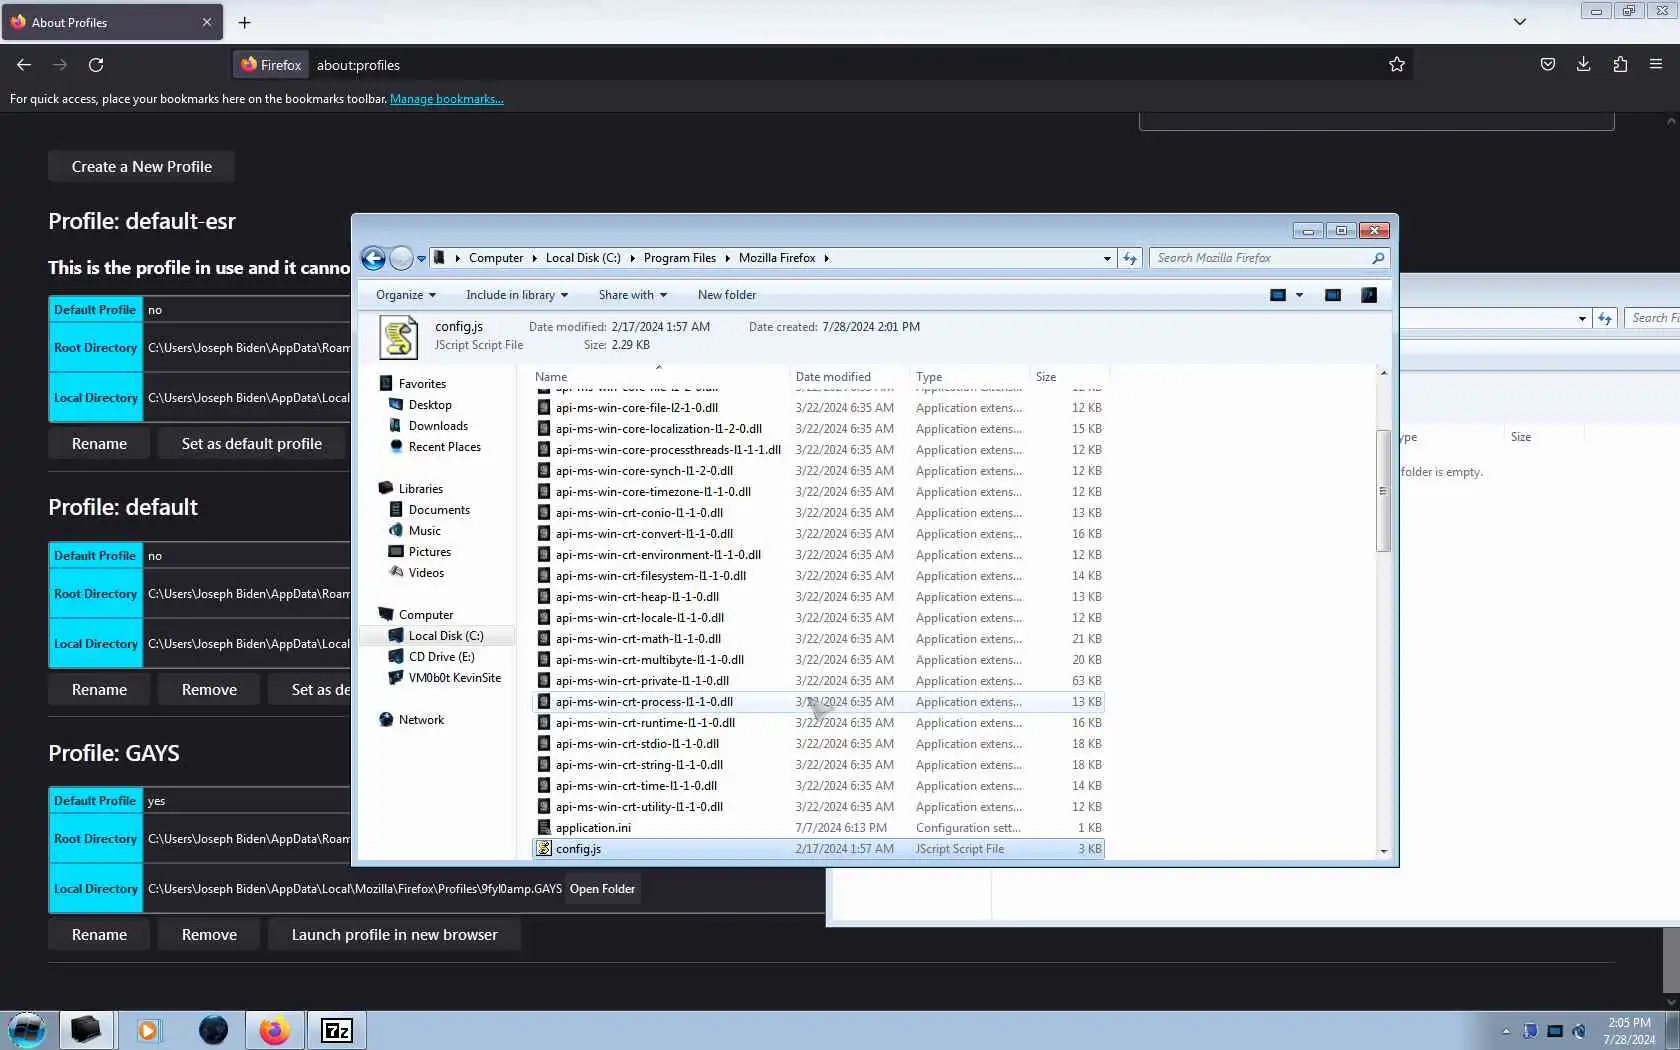Viewport: 1680px width, 1050px height.
Task: Click the Manage bookmarks link
Action: [x=447, y=99]
